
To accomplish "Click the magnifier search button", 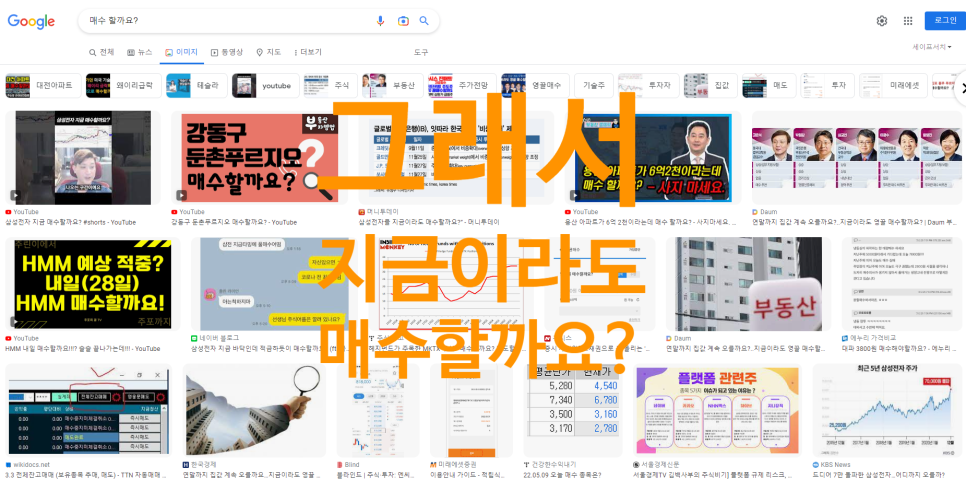I will (x=424, y=21).
